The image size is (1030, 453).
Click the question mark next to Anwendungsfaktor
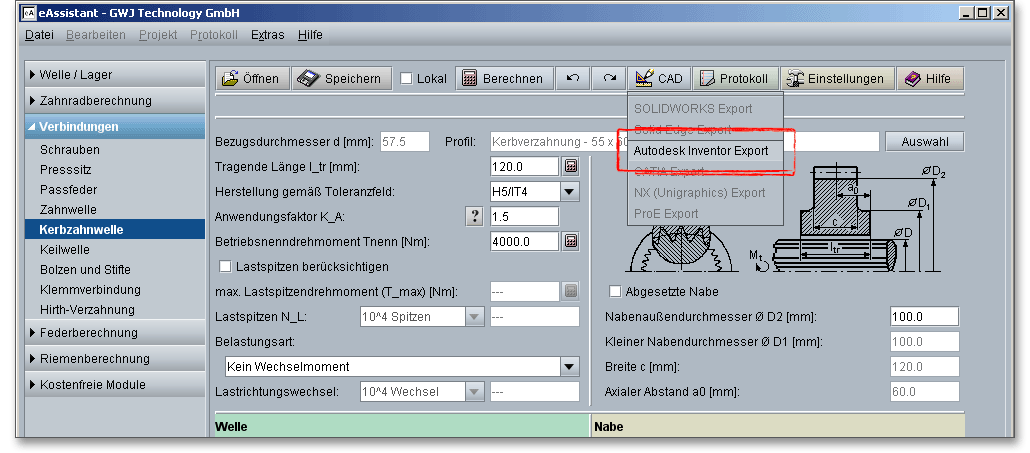pos(476,216)
